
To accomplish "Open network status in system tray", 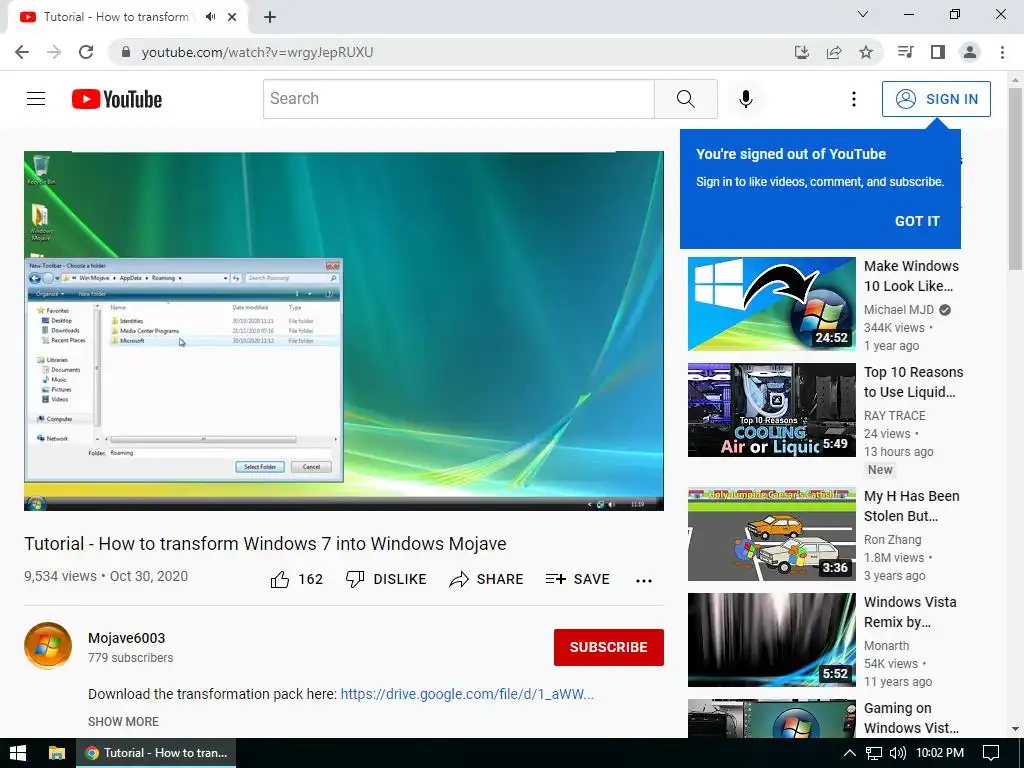I will (873, 753).
